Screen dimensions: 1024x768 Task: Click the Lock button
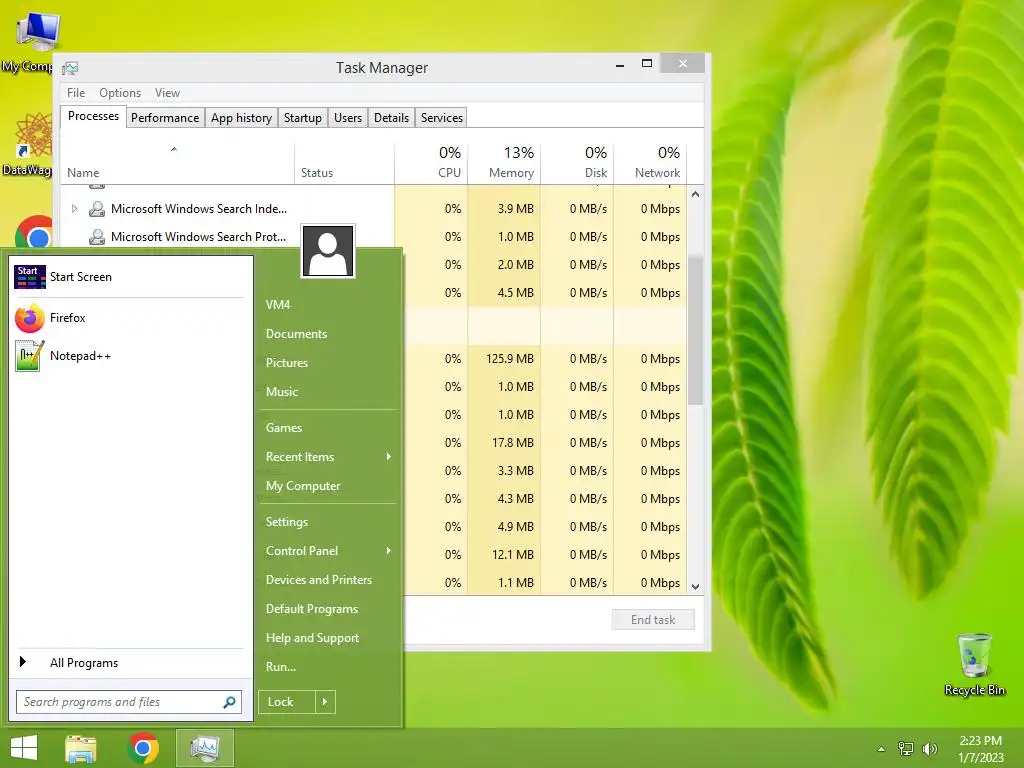click(287, 702)
